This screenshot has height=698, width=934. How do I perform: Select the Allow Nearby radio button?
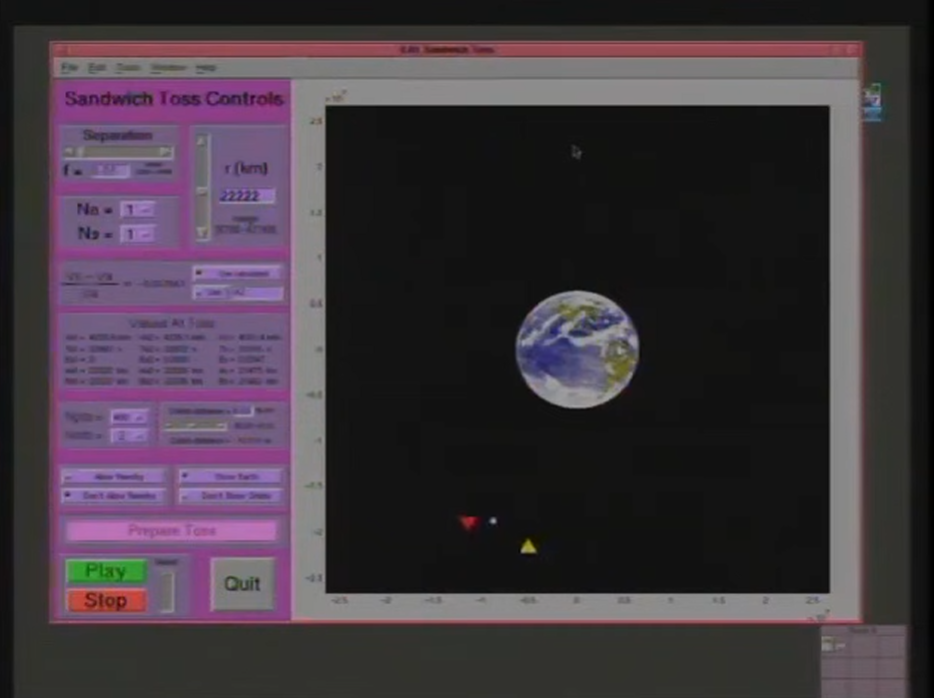pyautogui.click(x=113, y=476)
